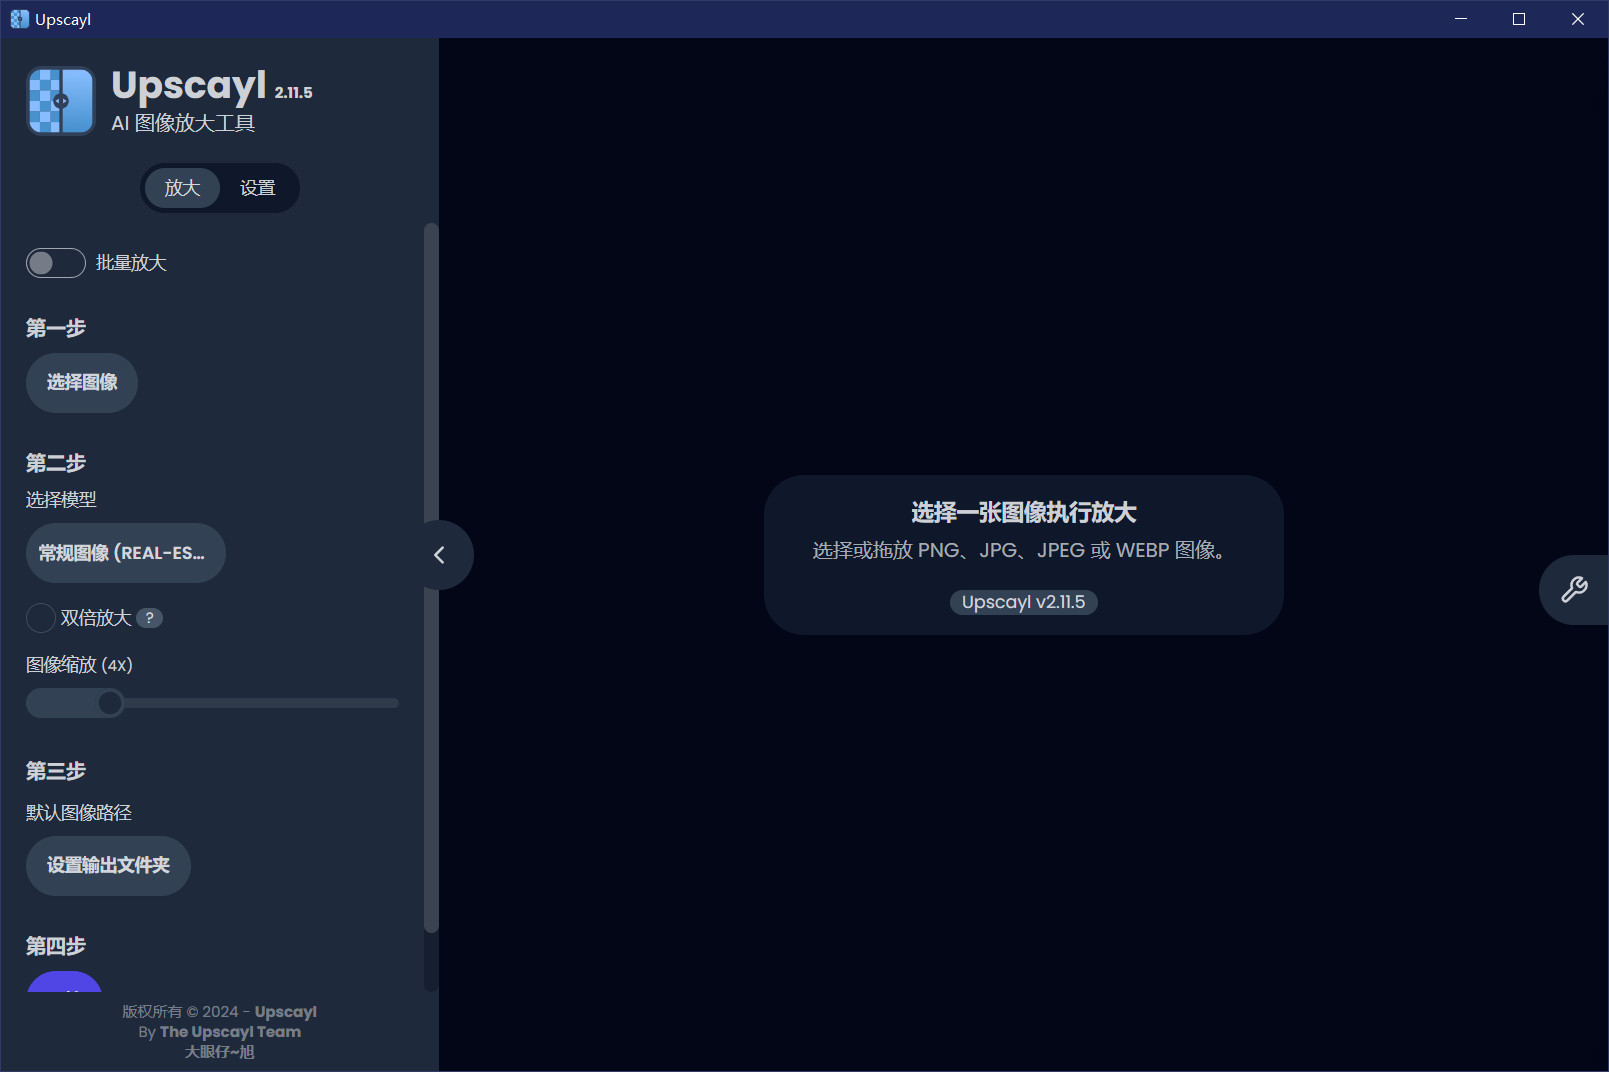Click The Upscayl Team credit text
The image size is (1609, 1072).
point(230,1032)
